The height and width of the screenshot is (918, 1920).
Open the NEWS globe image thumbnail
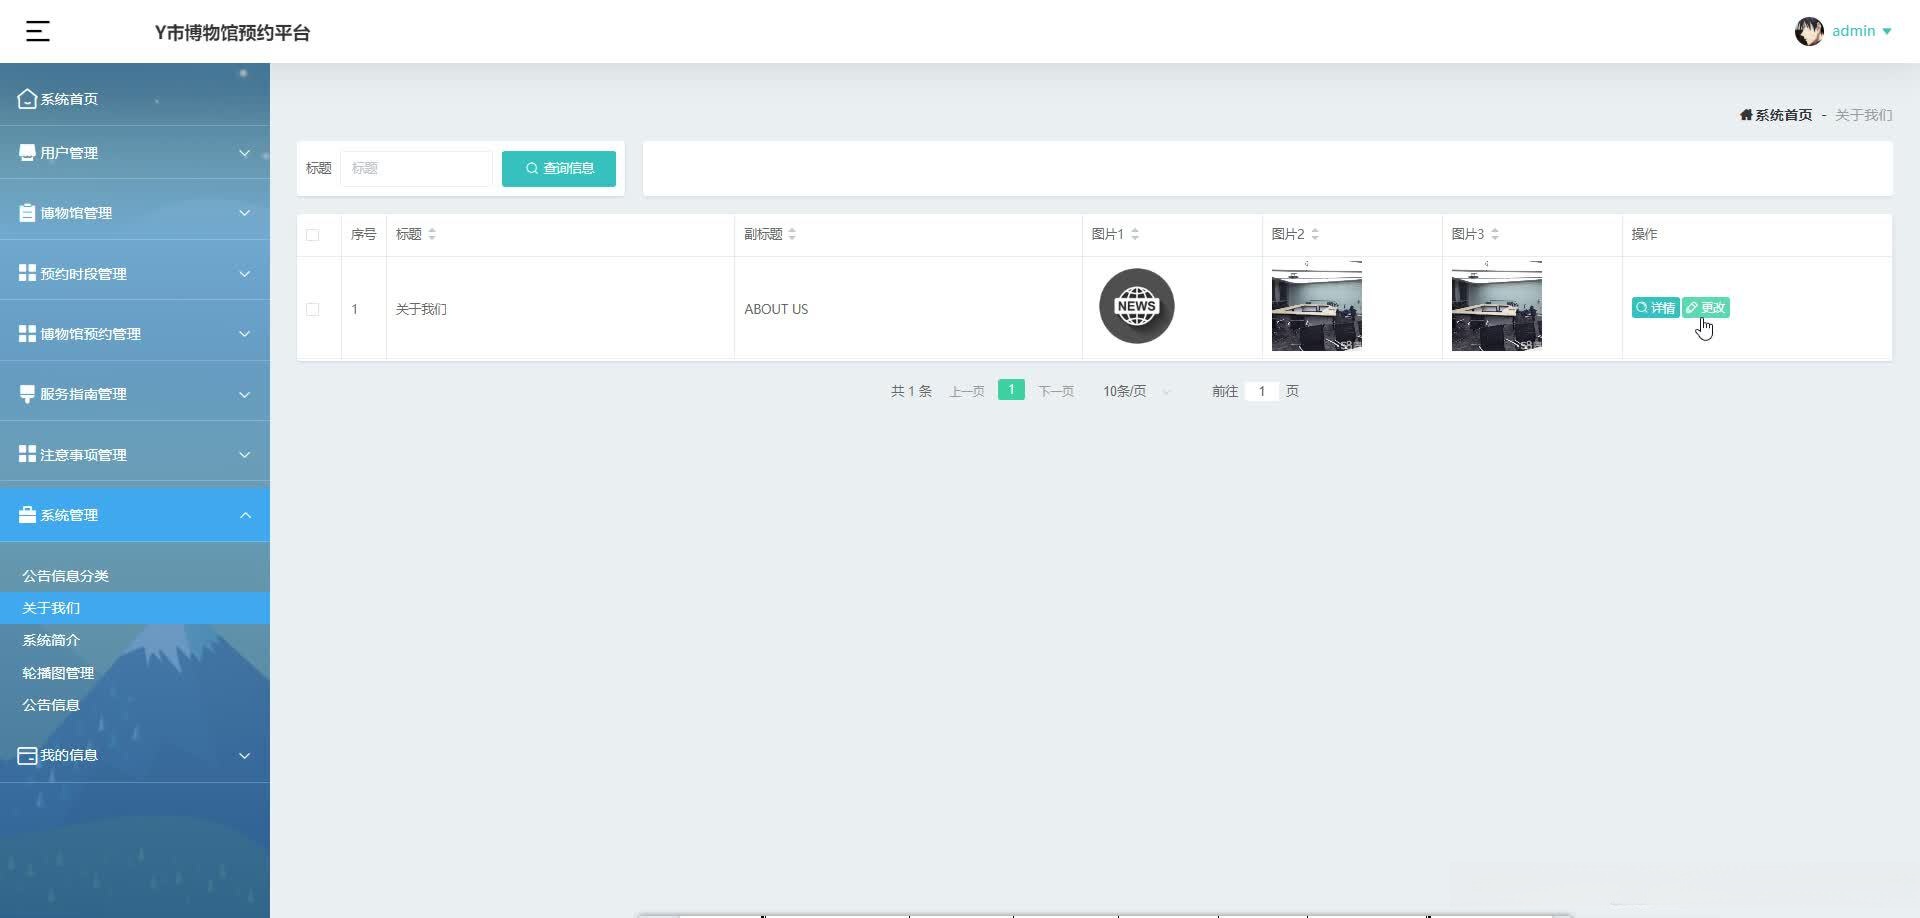[x=1137, y=306]
